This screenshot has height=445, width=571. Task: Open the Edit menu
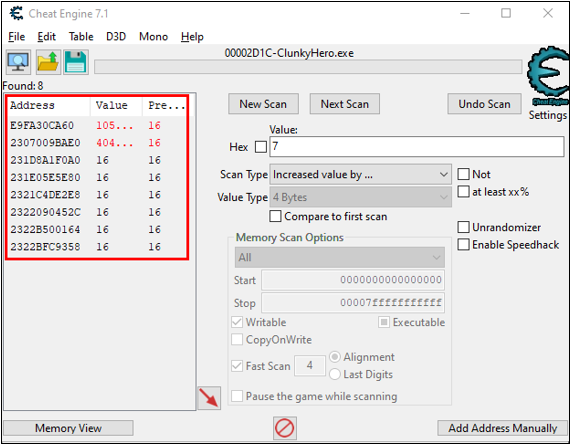coord(46,37)
